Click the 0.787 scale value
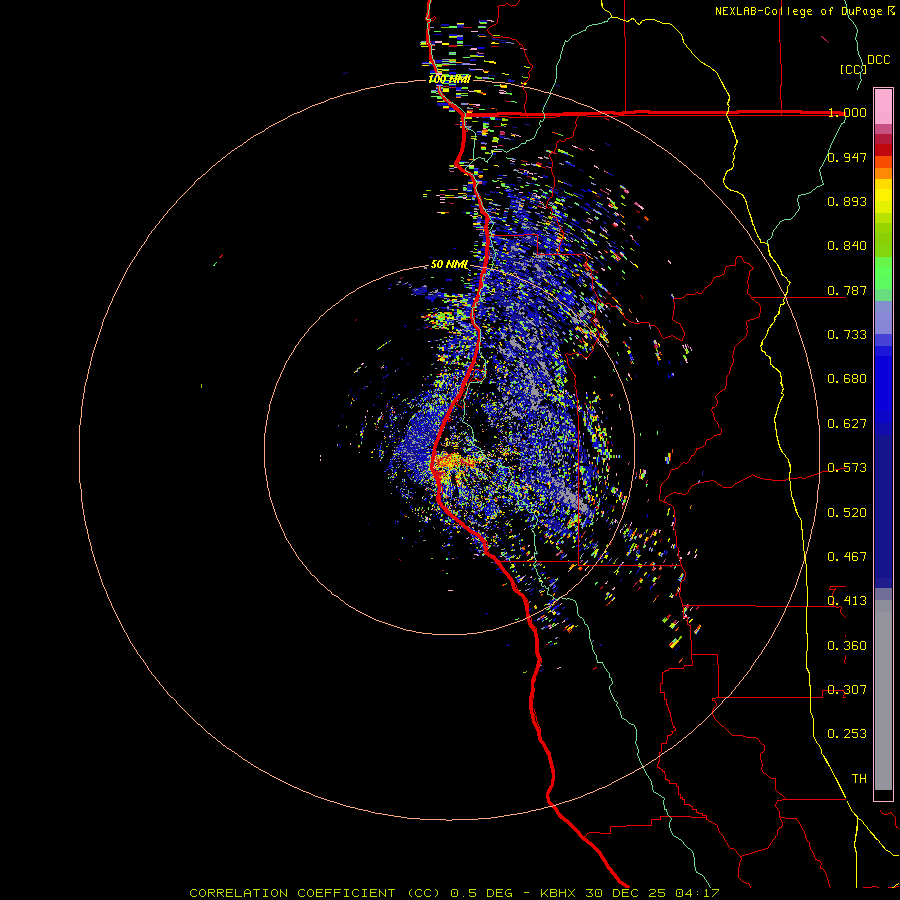 pos(847,290)
